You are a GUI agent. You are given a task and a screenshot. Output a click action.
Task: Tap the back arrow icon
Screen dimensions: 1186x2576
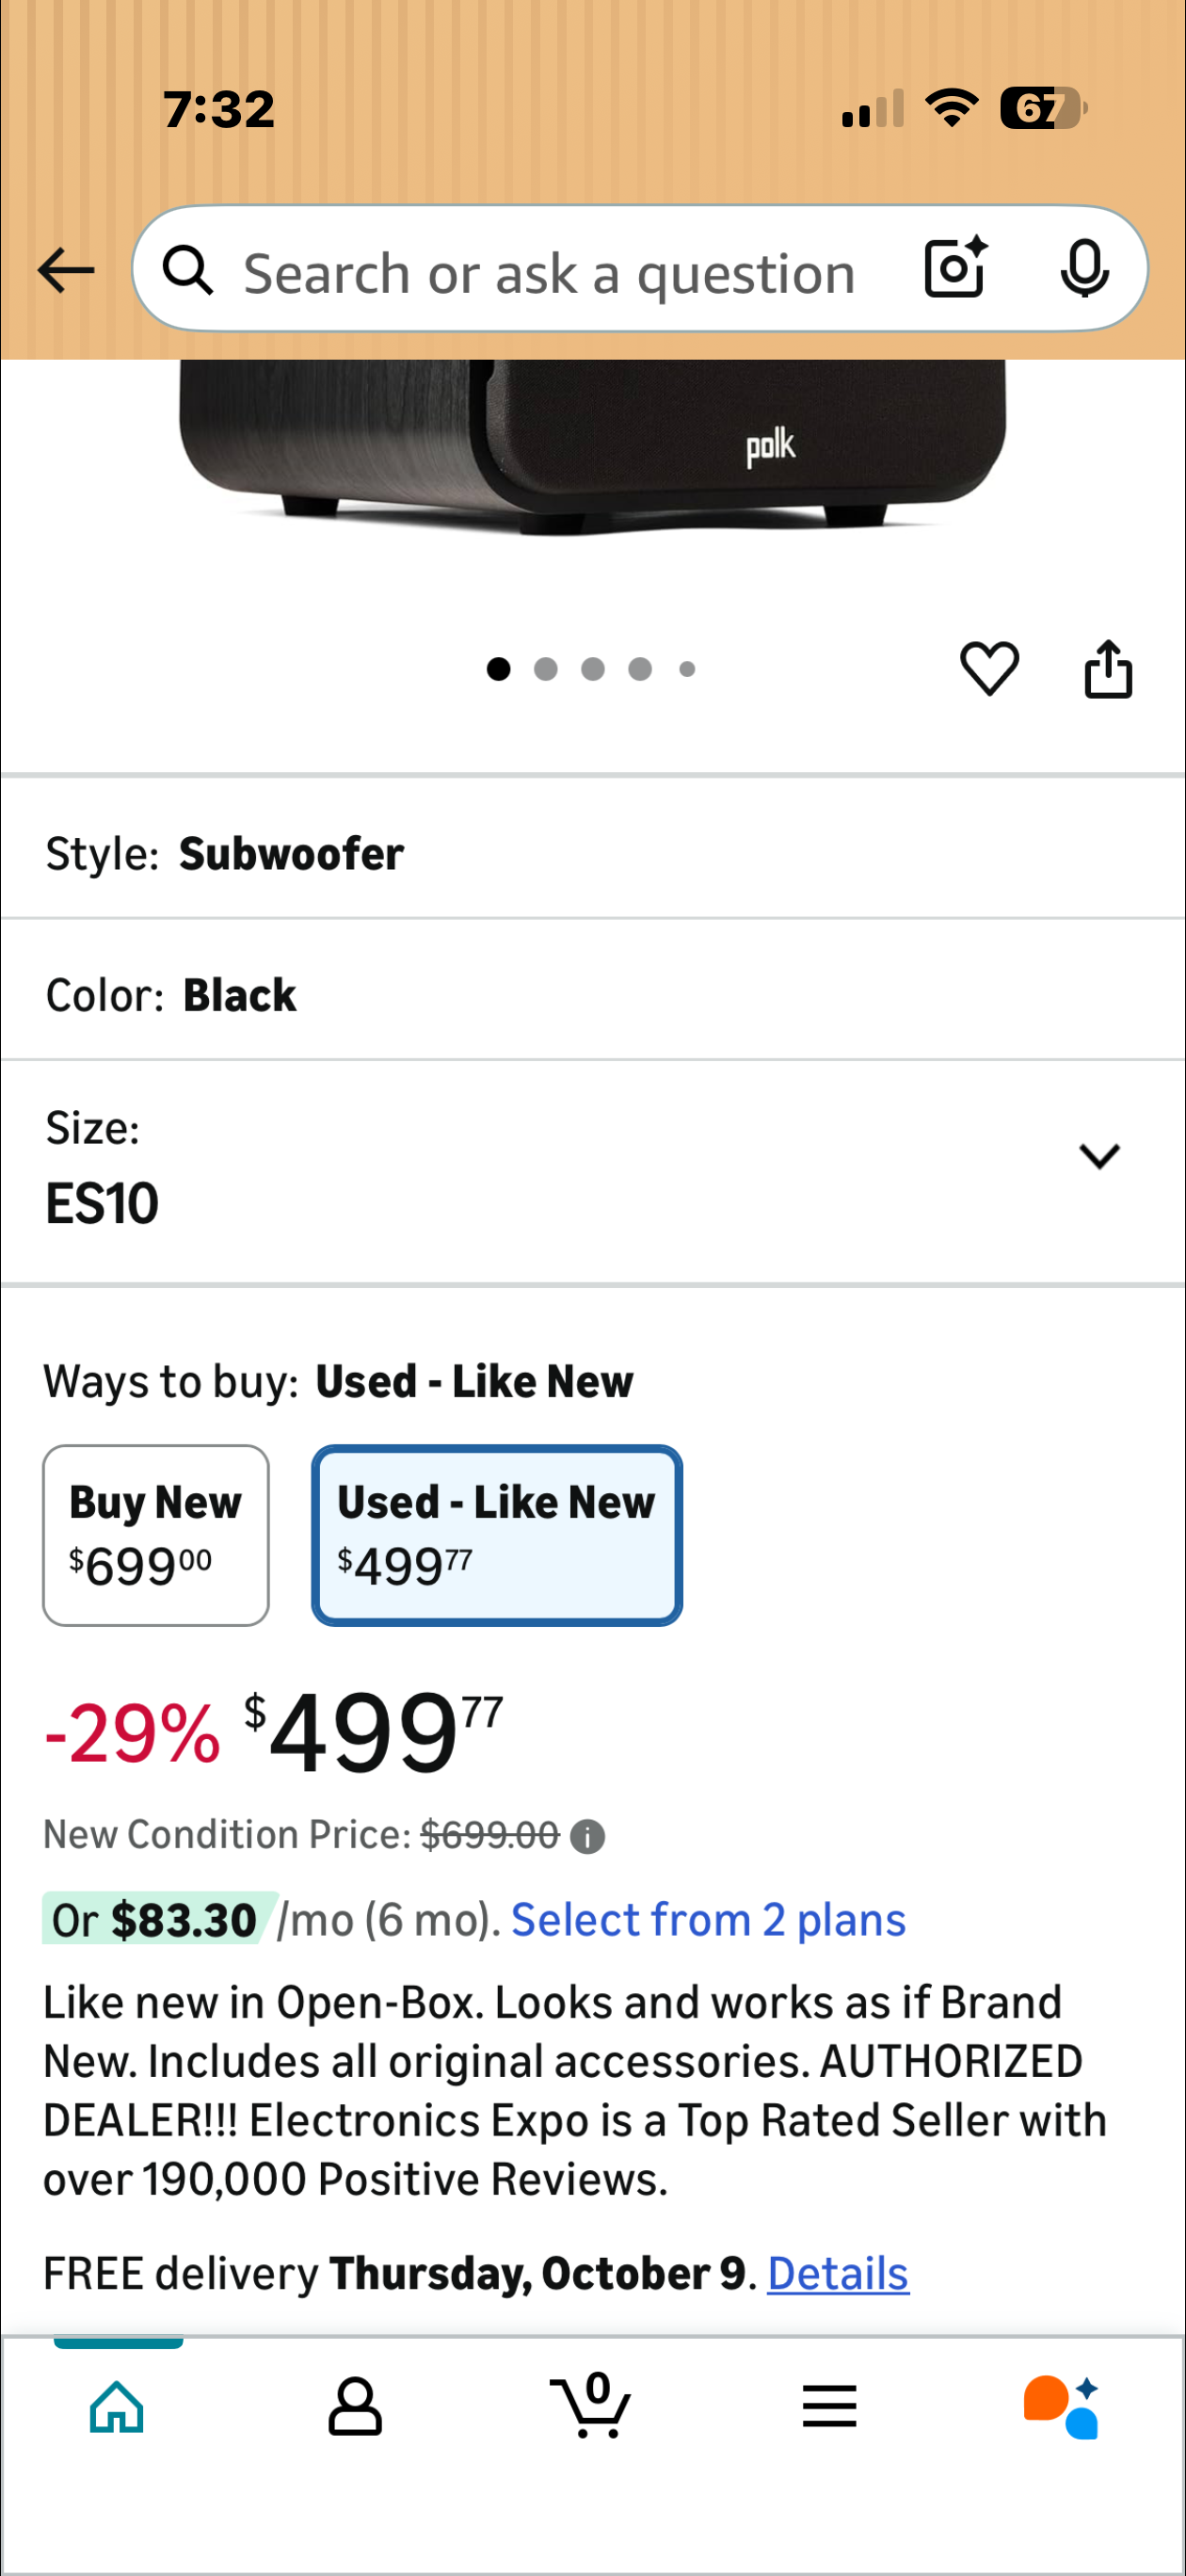66,270
